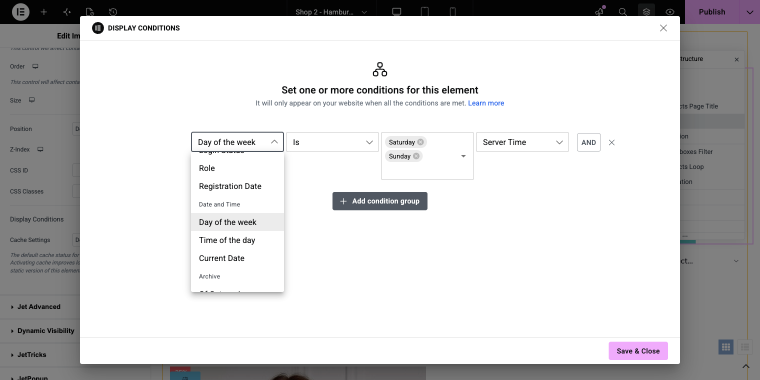The image size is (760, 380).
Task: Click the Order responsive device icon
Action: pos(35,66)
